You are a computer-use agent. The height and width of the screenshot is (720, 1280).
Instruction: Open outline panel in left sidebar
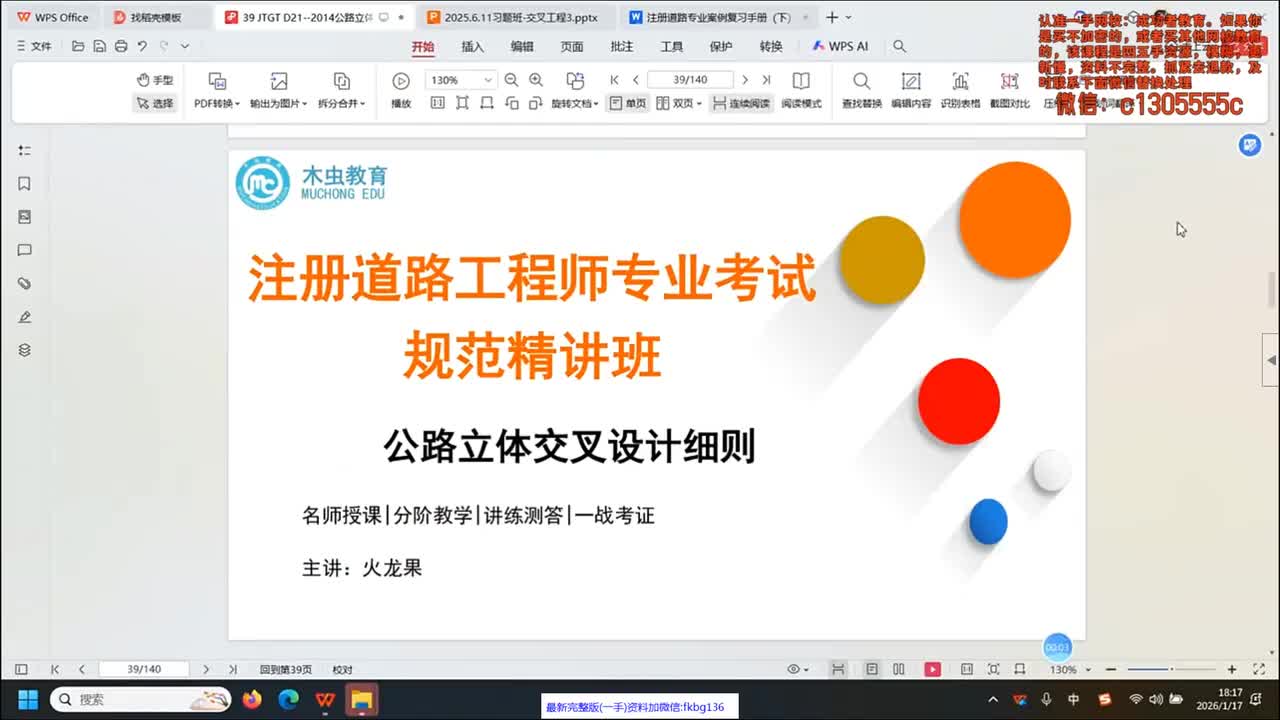click(25, 150)
